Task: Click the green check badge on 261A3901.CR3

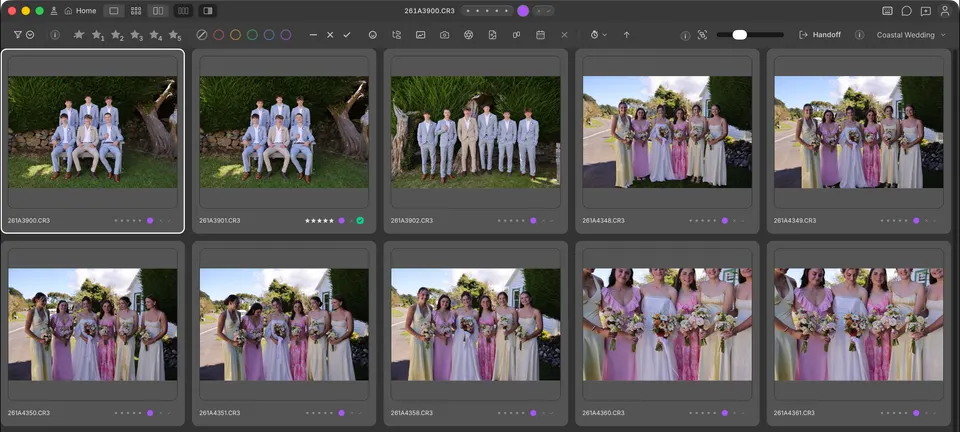Action: point(360,220)
